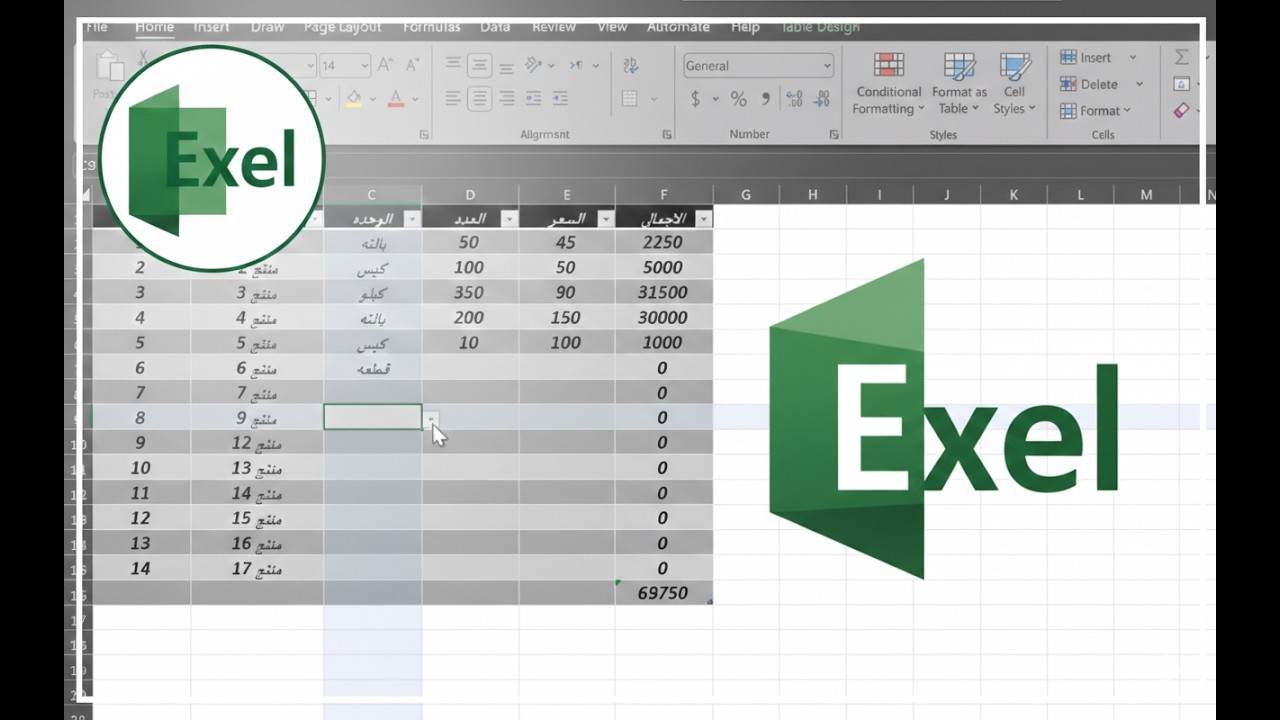Viewport: 1280px width, 720px height.
Task: Click the text direction icon
Action: tap(577, 65)
